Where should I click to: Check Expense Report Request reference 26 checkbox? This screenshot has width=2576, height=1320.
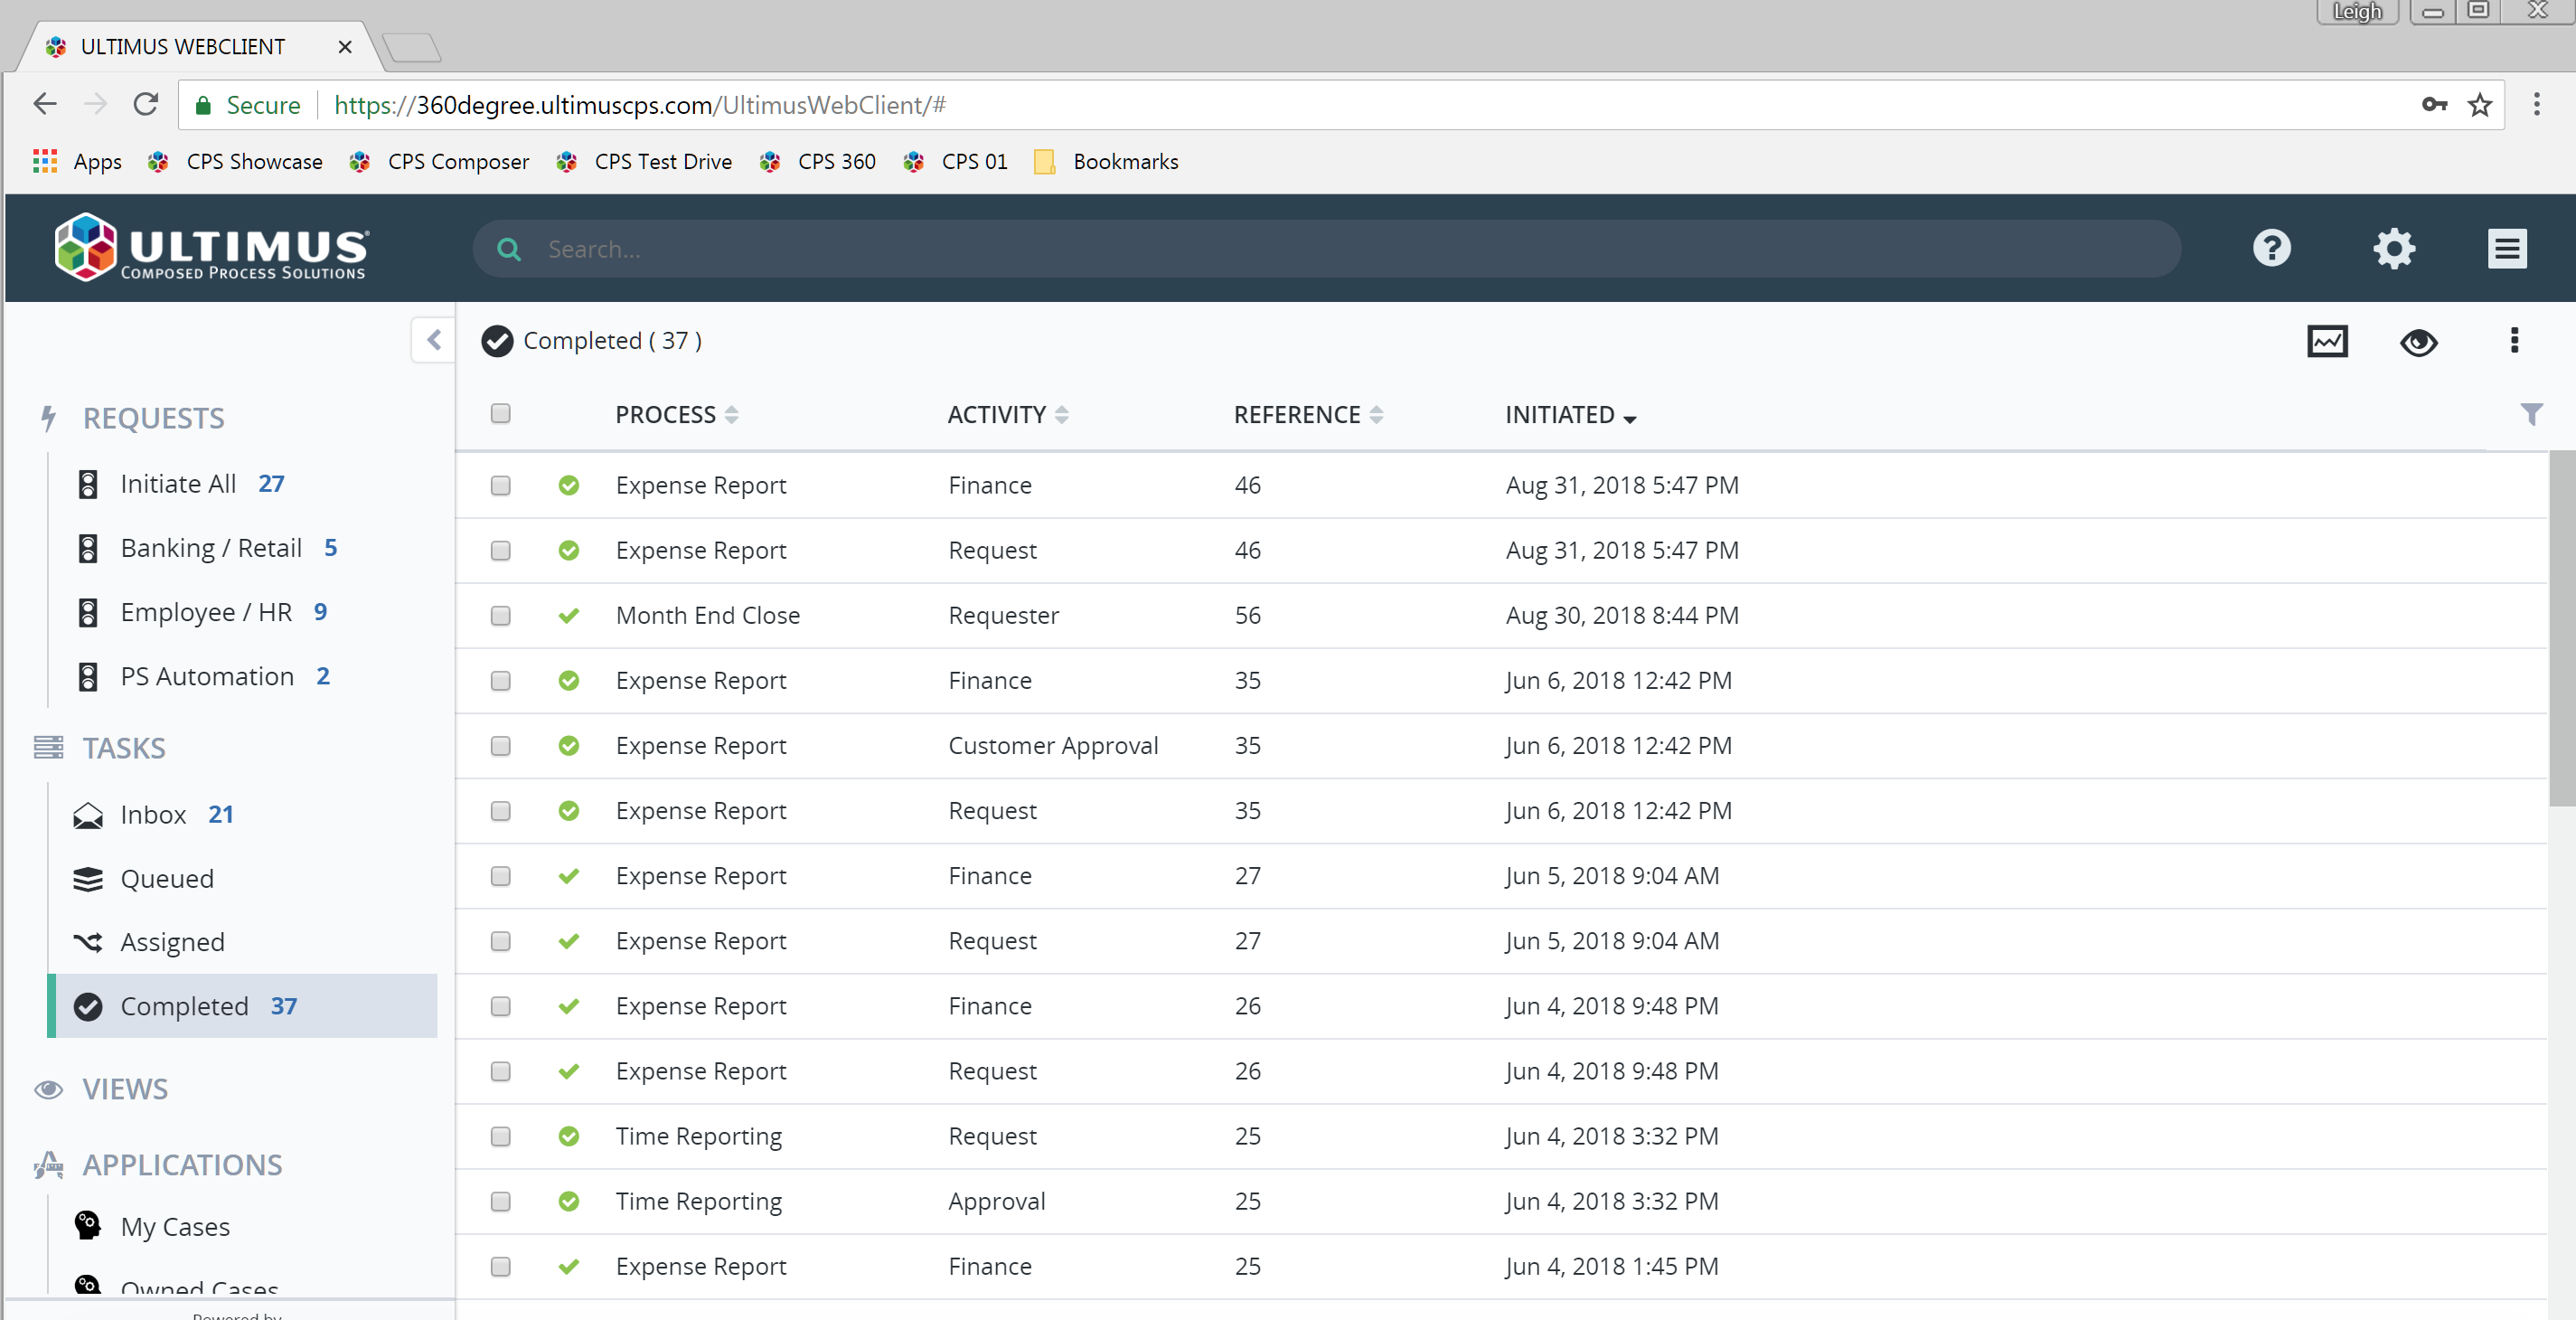pos(500,1071)
